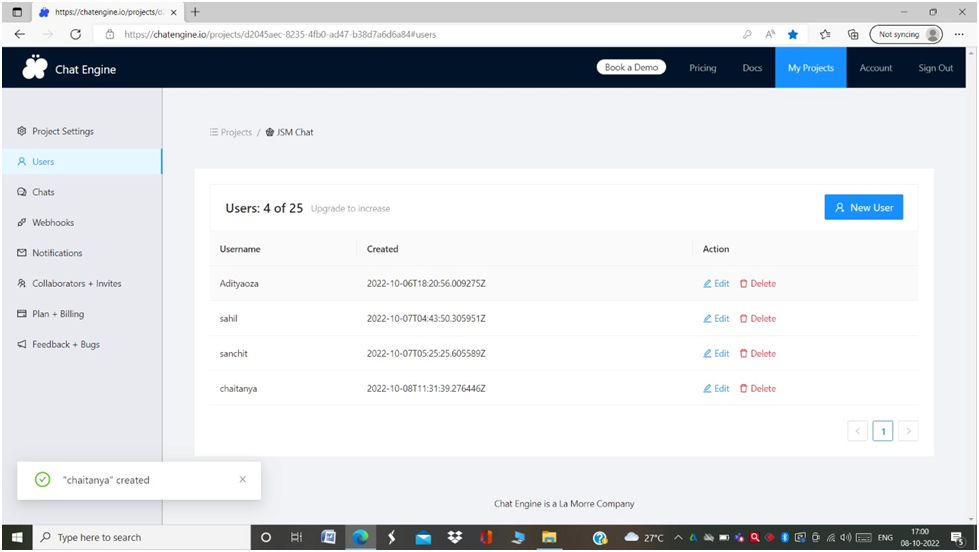Click the New User button
The image size is (979, 552).
(x=863, y=207)
